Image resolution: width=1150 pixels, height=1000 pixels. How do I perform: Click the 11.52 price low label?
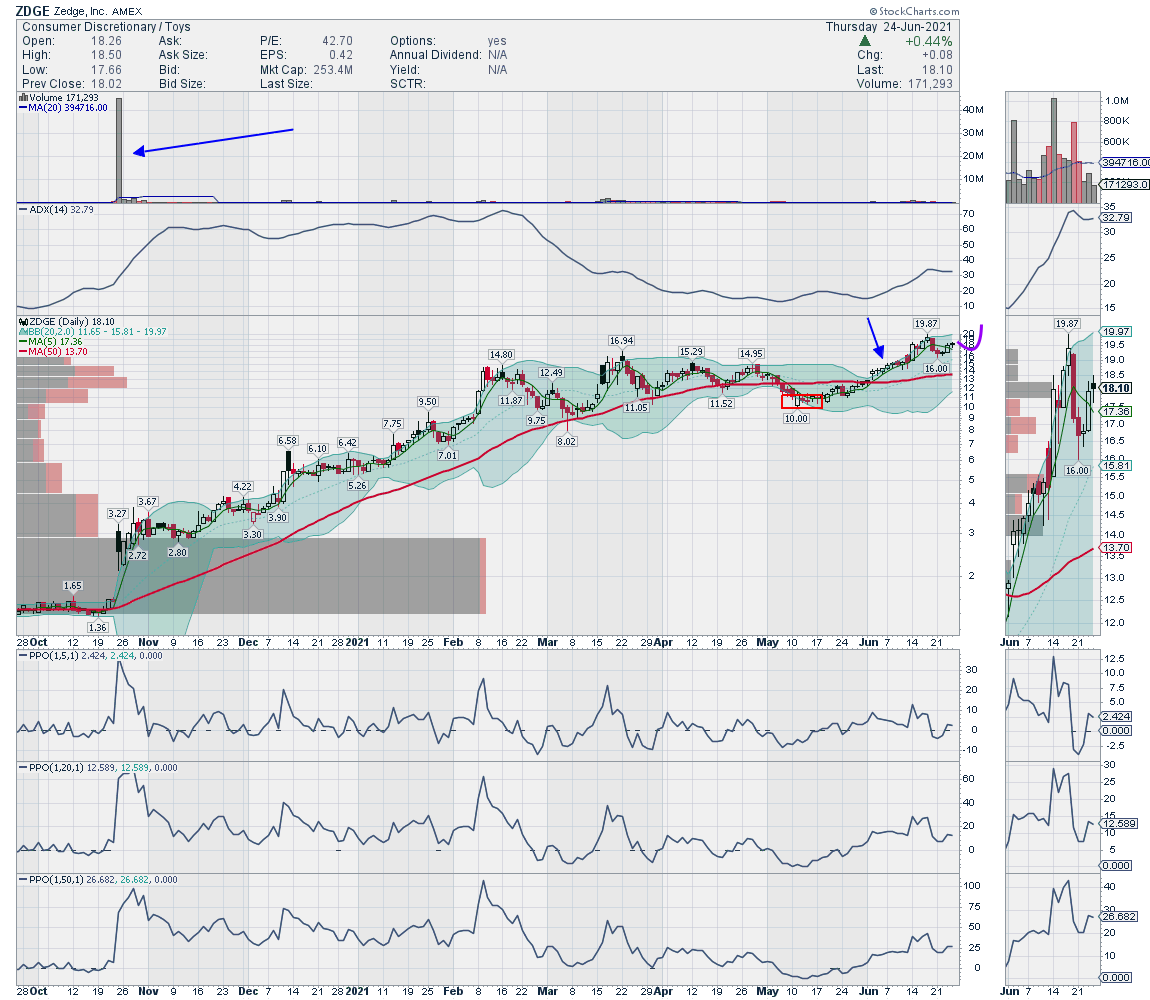[721, 404]
